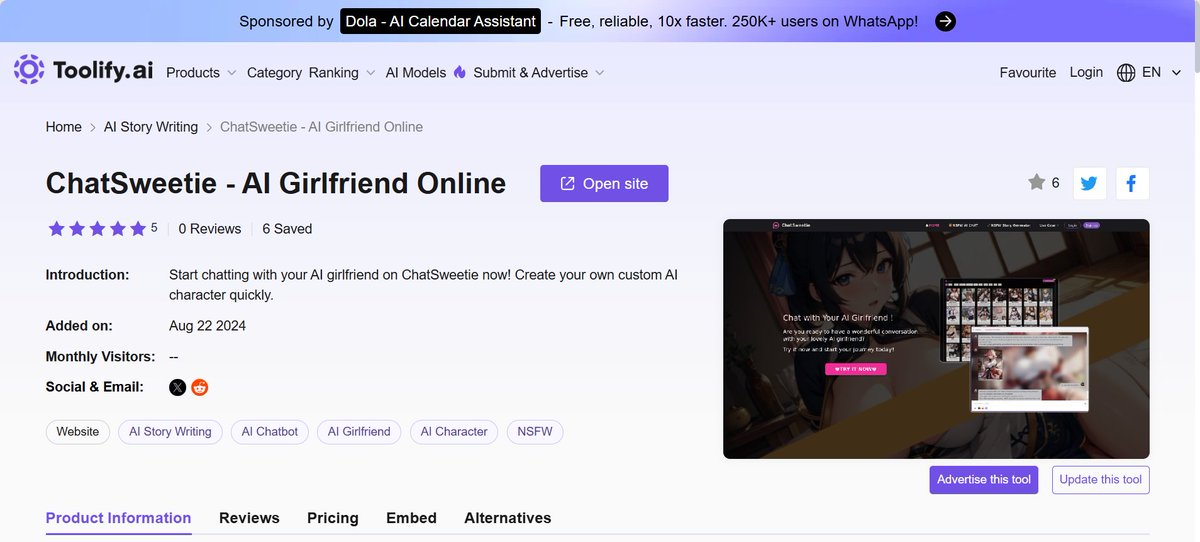Share on Facebook via the f icon
The height and width of the screenshot is (542, 1200).
click(x=1131, y=183)
